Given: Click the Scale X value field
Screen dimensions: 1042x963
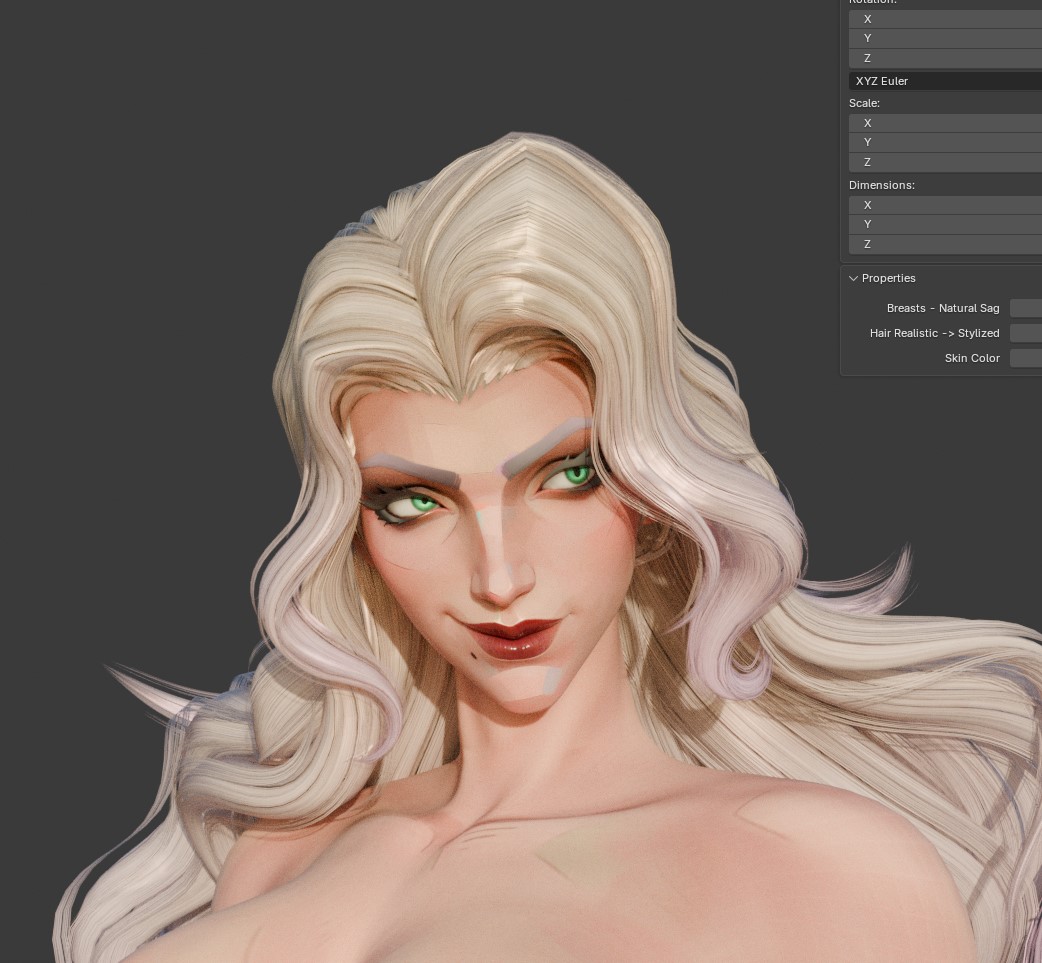Looking at the screenshot, I should pyautogui.click(x=945, y=123).
